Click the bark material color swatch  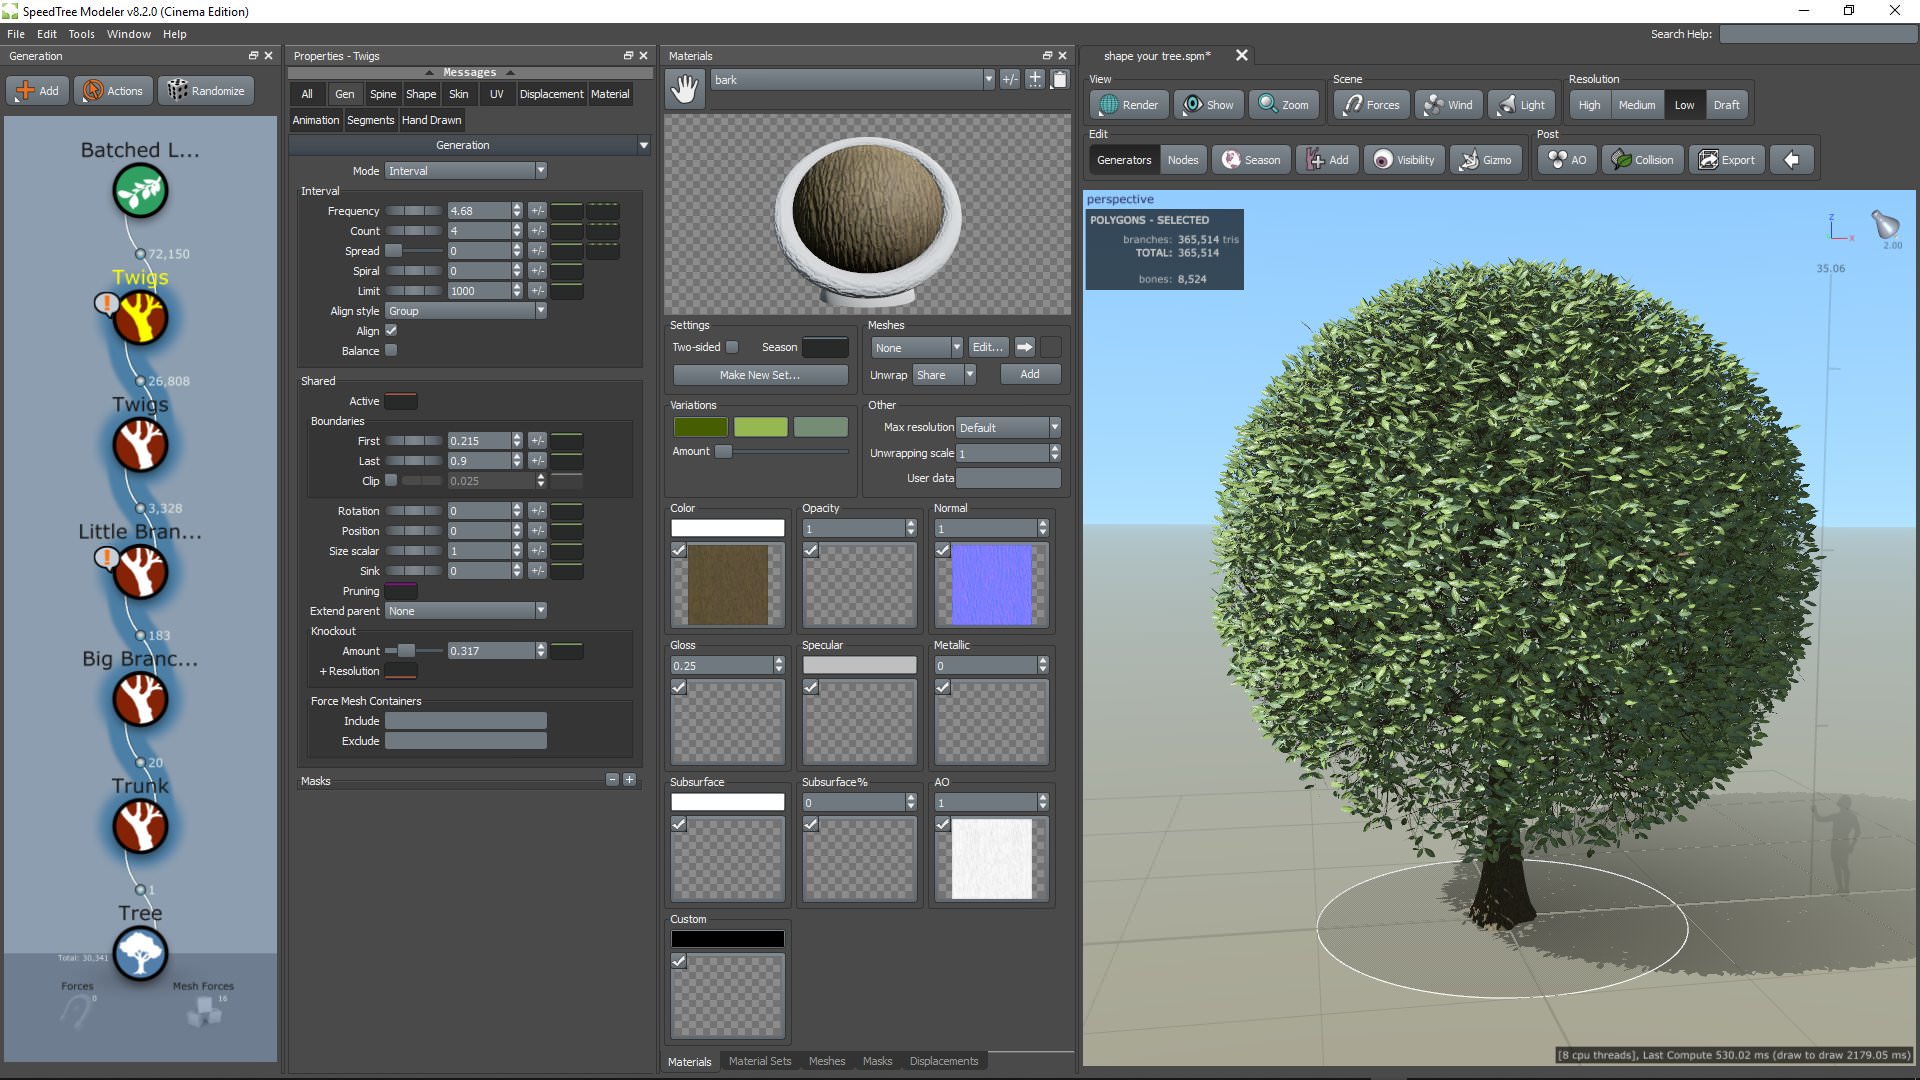pos(728,527)
